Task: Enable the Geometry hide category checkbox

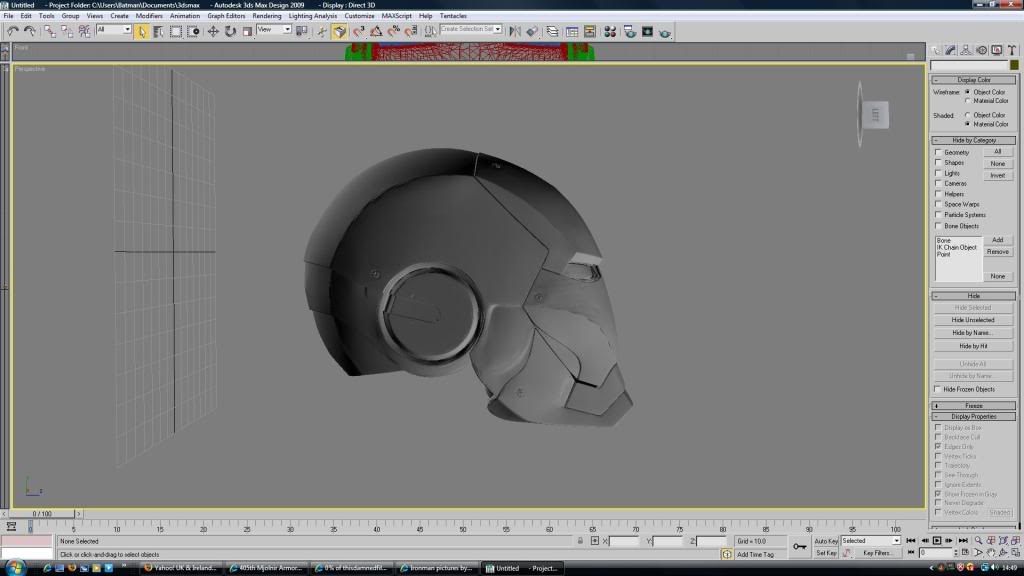Action: click(x=938, y=153)
